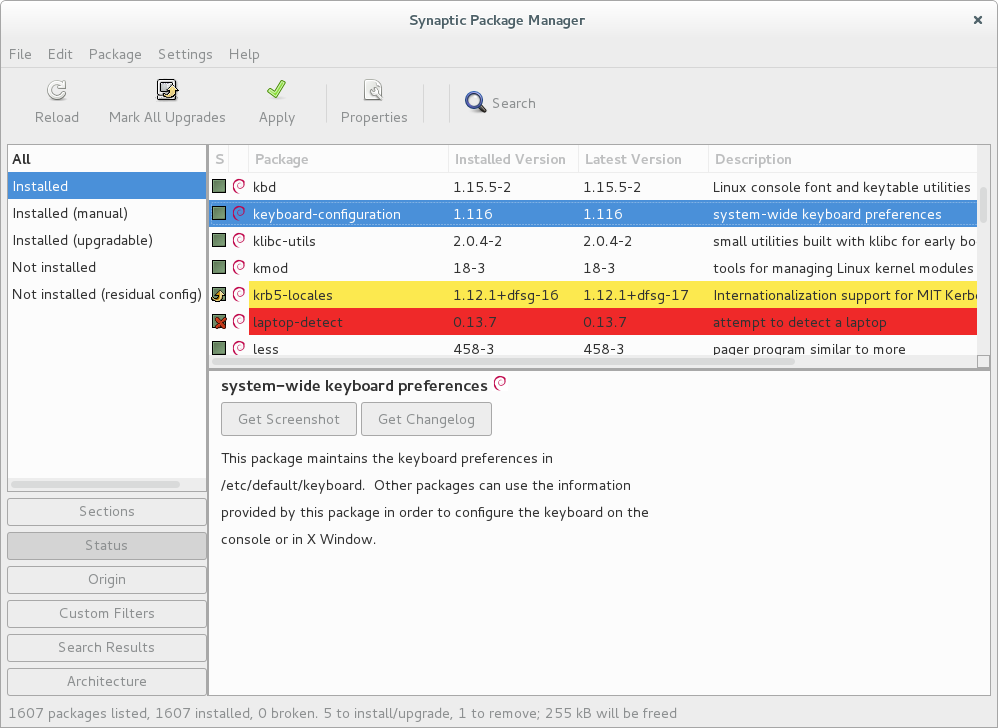Switch filter view to Custom Filters

(107, 613)
